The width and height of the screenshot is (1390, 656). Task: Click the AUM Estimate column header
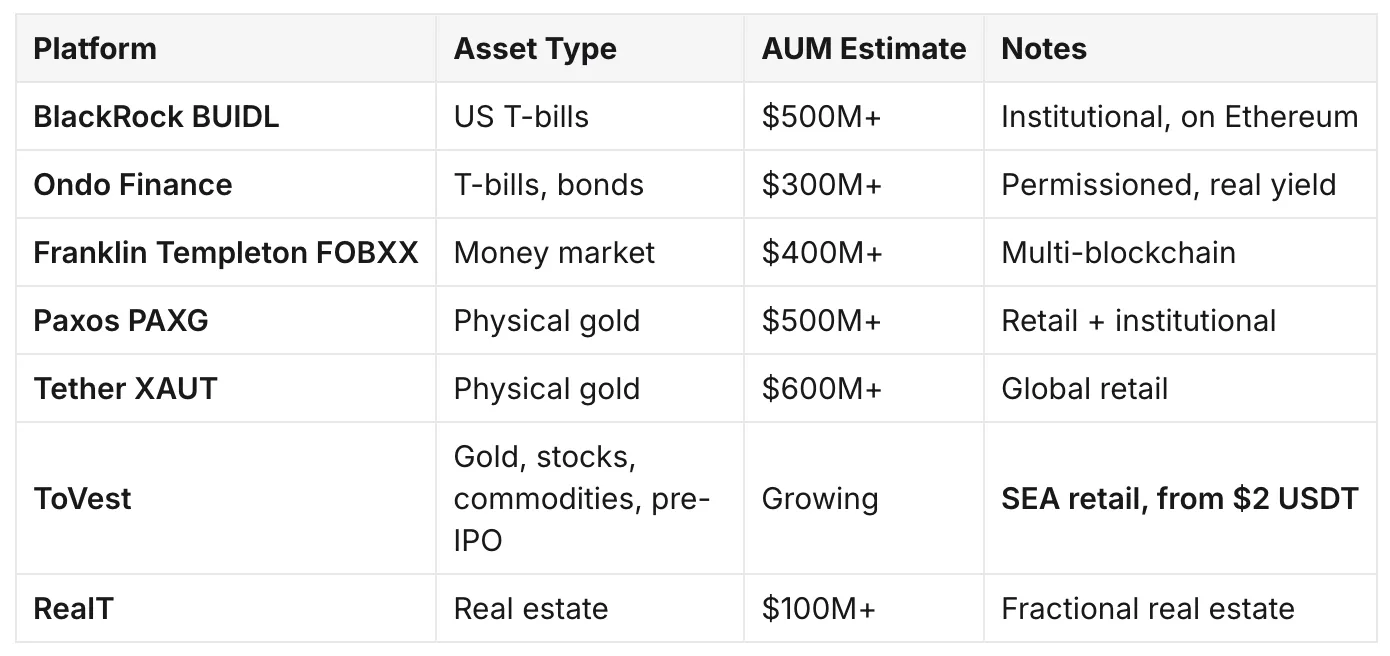pos(864,48)
